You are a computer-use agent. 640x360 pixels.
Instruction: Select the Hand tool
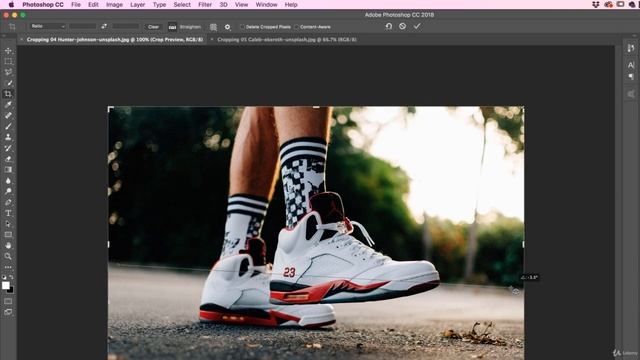[x=8, y=245]
